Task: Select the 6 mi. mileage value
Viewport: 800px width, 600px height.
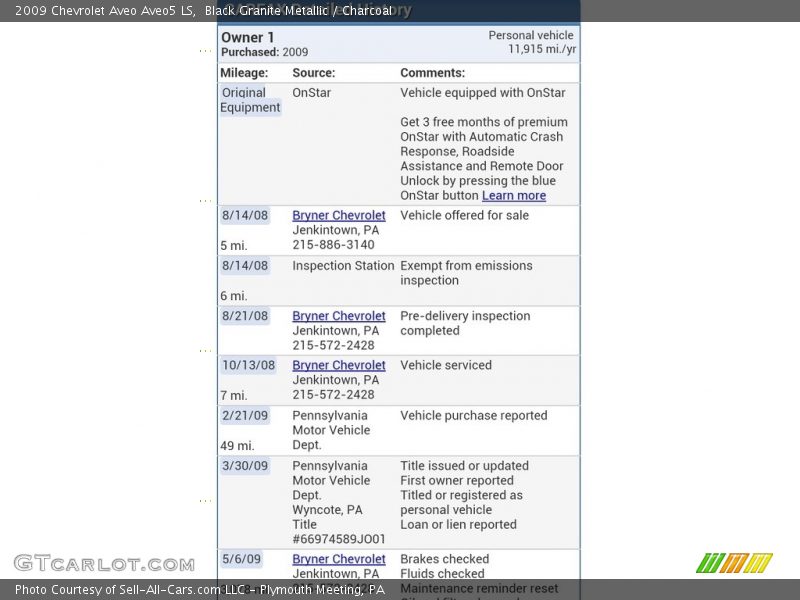Action: tap(234, 296)
